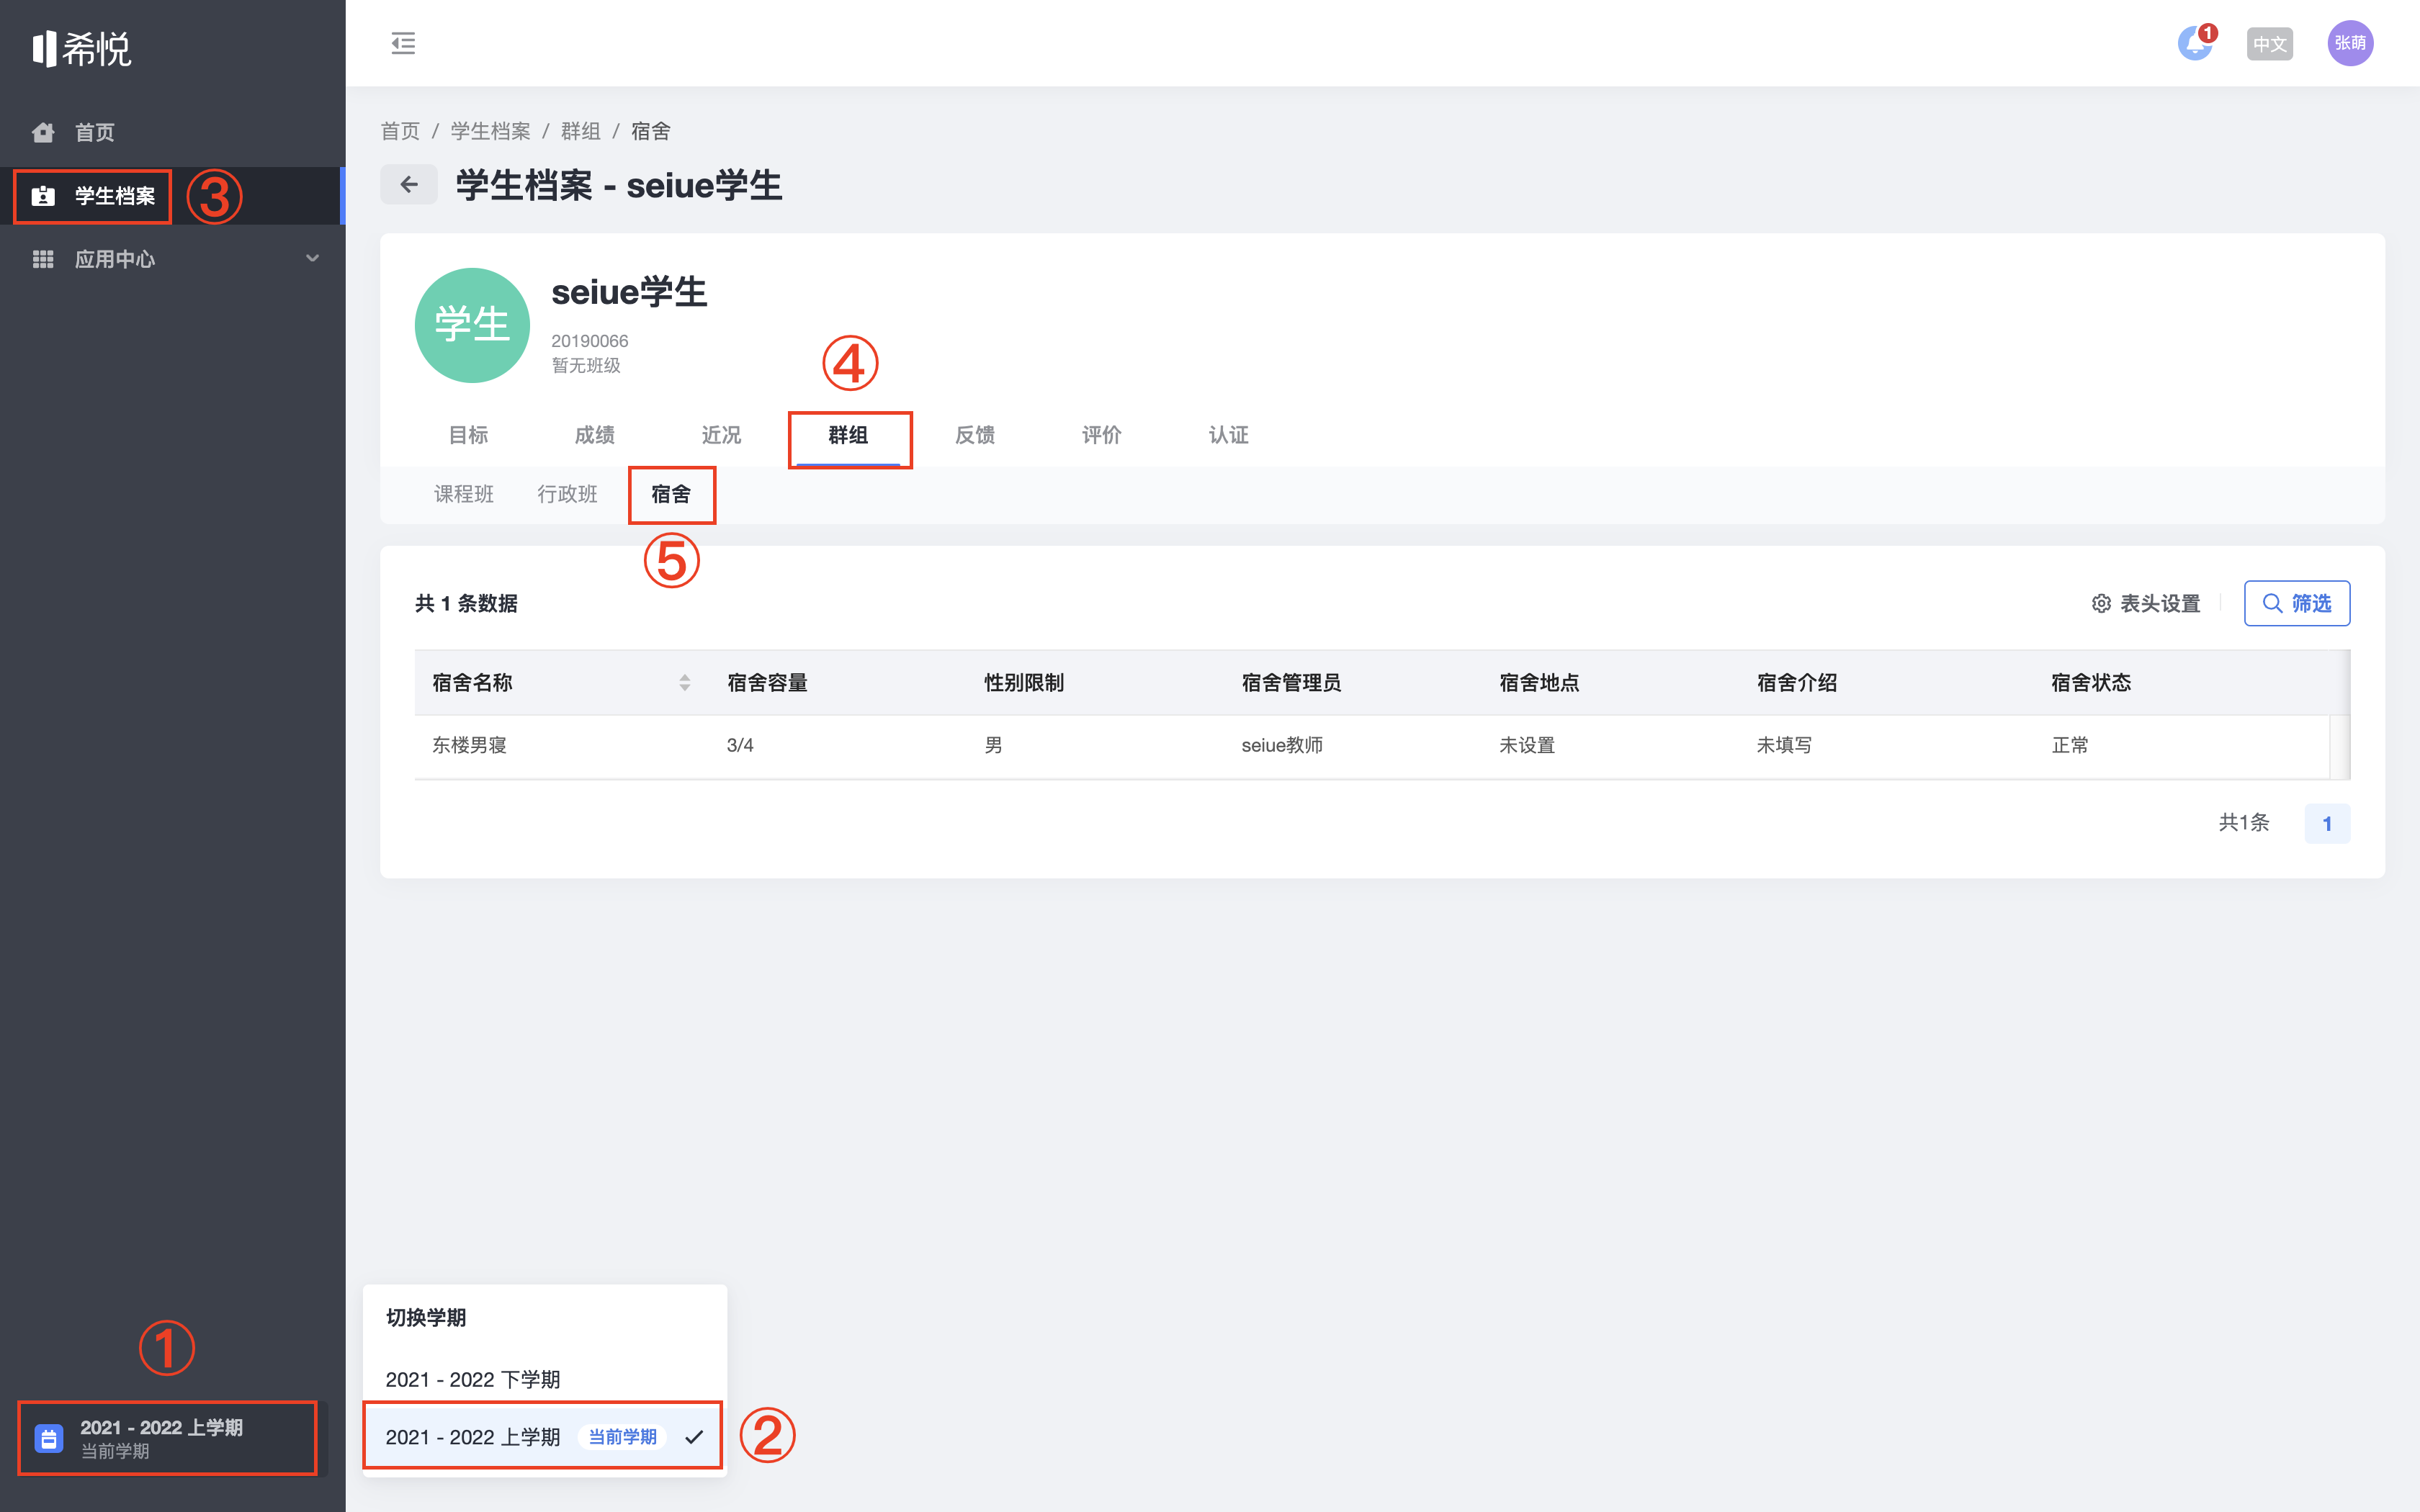Click the 应用中心 grid icon
Viewport: 2420px width, 1512px height.
coord(43,259)
